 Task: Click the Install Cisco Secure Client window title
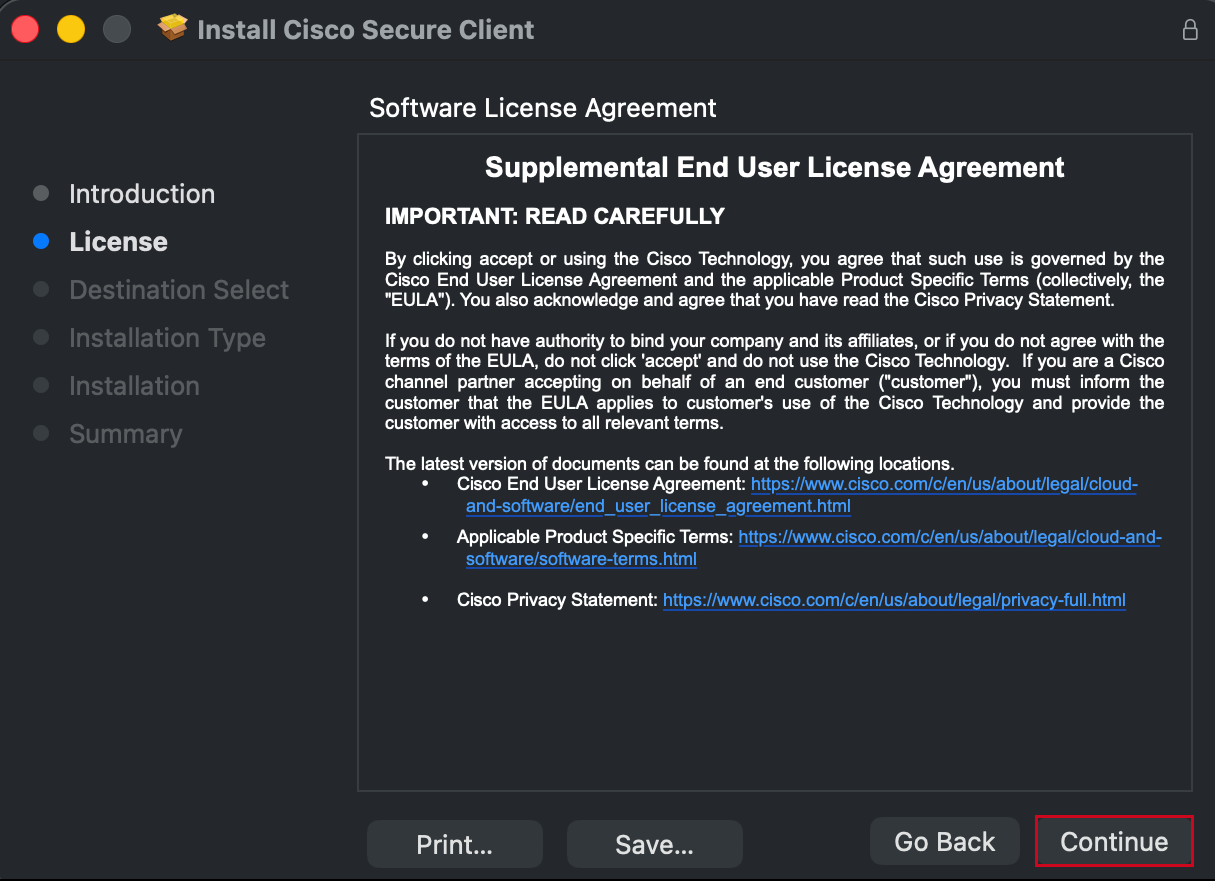point(366,30)
